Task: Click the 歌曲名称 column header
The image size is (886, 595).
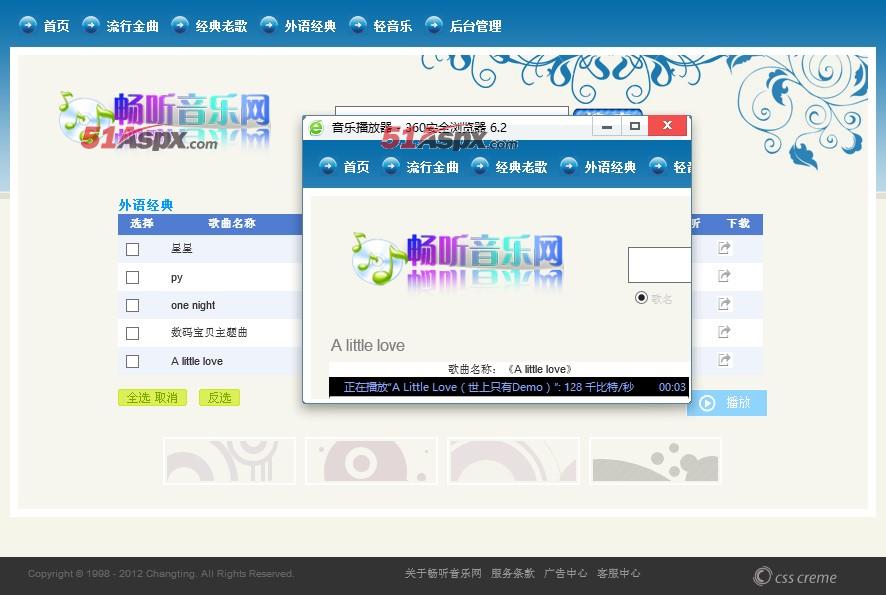Action: (x=232, y=223)
